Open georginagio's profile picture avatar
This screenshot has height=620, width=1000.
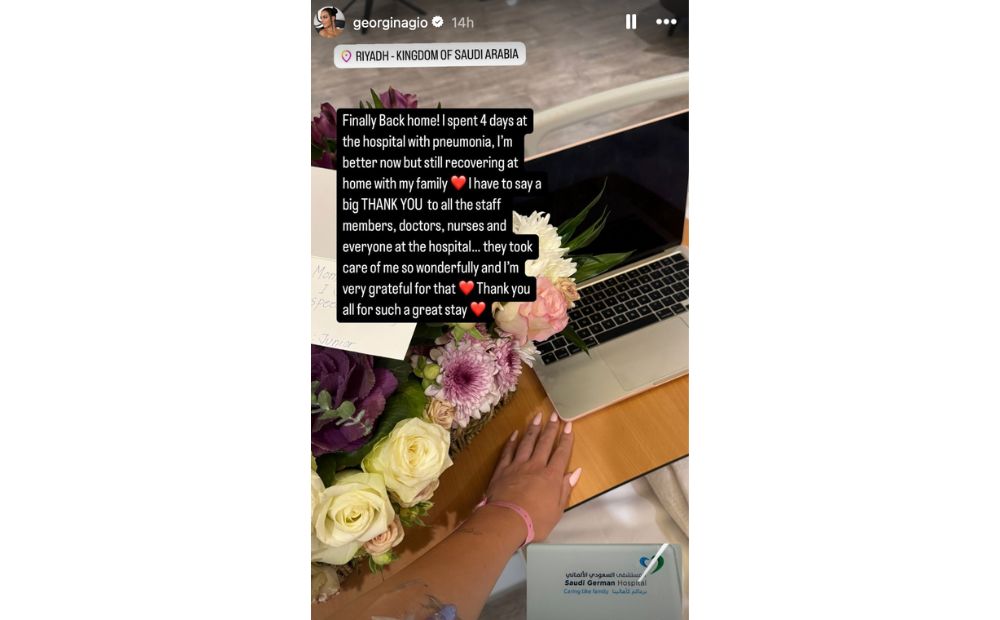[x=330, y=22]
